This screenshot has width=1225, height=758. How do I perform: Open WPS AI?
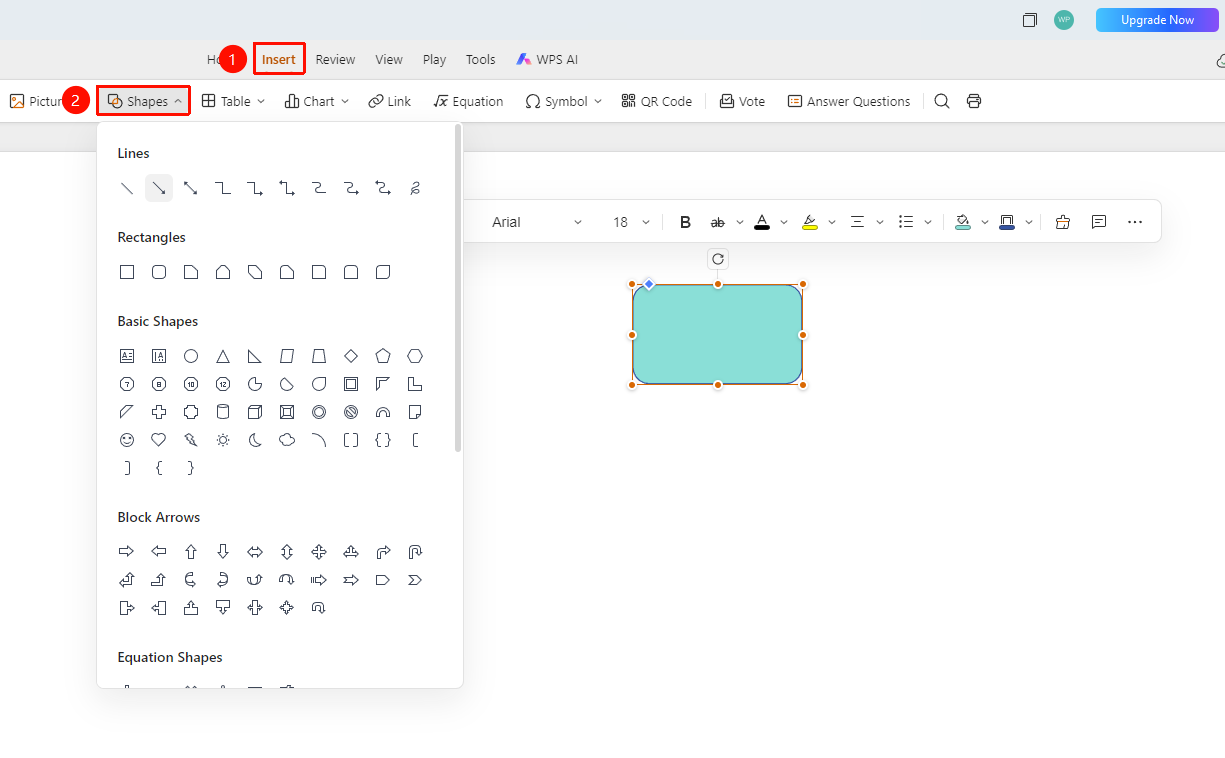pyautogui.click(x=547, y=60)
